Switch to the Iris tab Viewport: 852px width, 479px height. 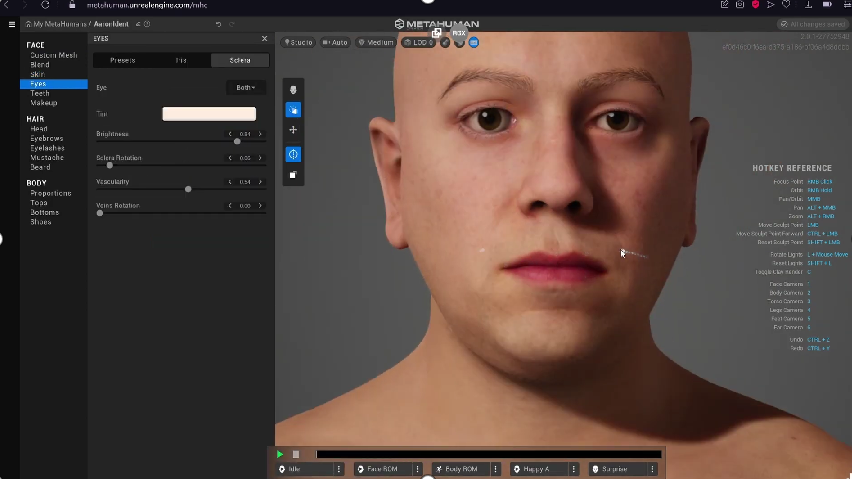[181, 61]
